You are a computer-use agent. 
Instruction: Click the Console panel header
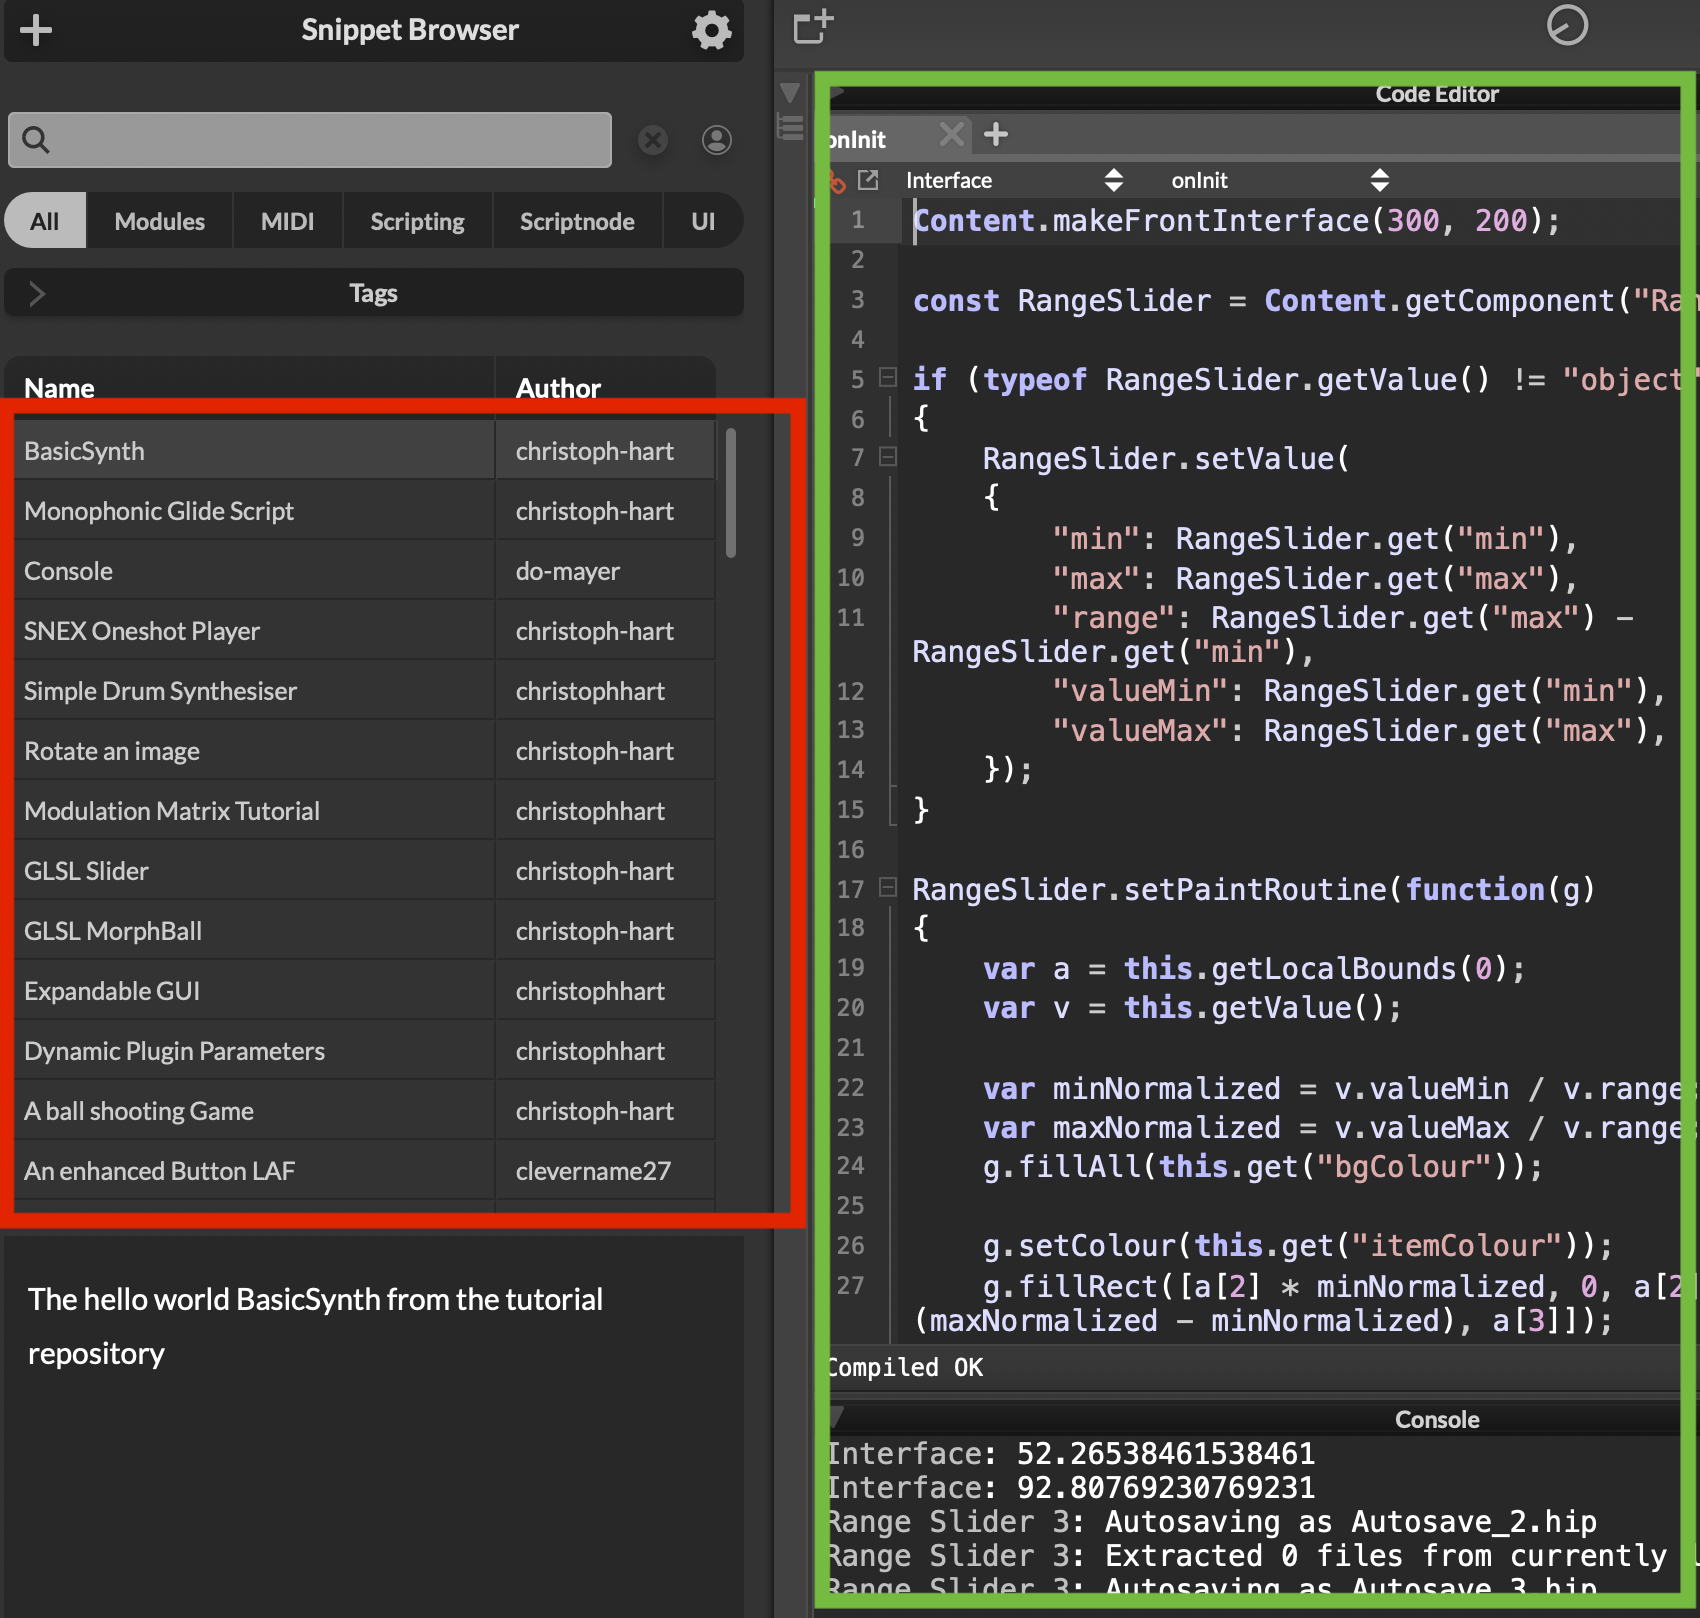coord(1255,1419)
